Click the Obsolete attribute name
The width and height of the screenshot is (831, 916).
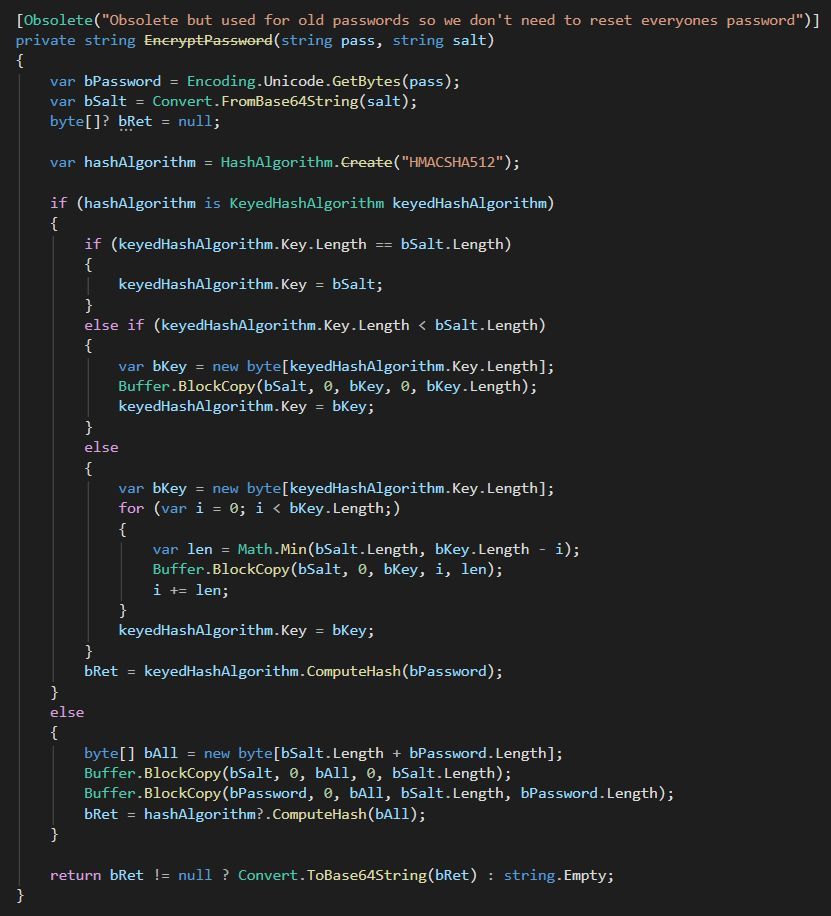(58, 20)
